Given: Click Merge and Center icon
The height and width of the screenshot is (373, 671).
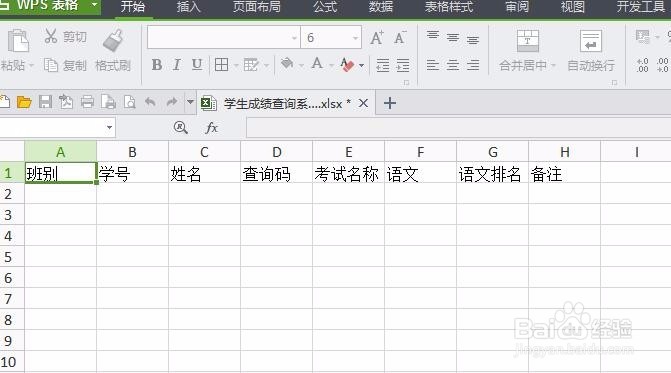Looking at the screenshot, I should point(528,41).
